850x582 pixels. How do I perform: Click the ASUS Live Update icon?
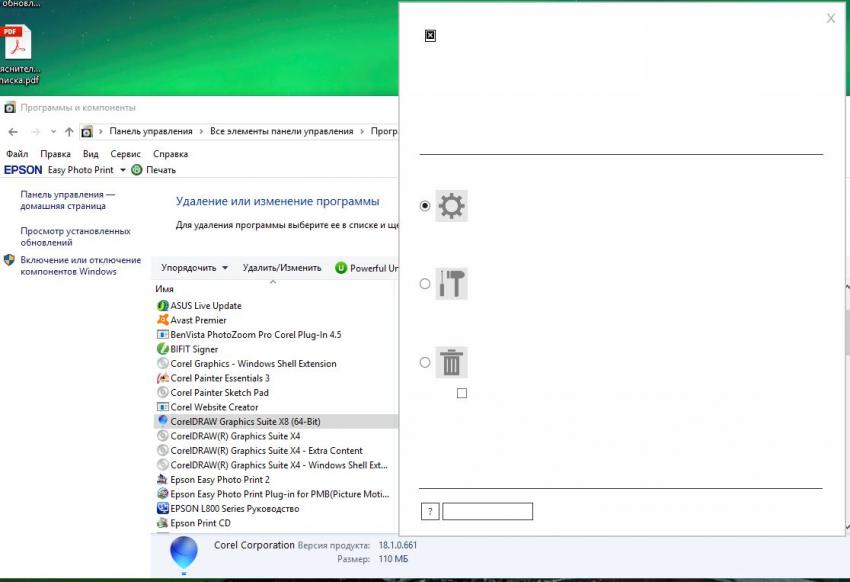[163, 305]
